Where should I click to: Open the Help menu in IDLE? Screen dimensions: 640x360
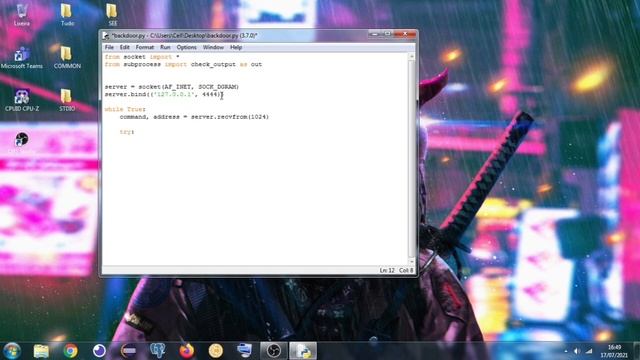pos(236,47)
